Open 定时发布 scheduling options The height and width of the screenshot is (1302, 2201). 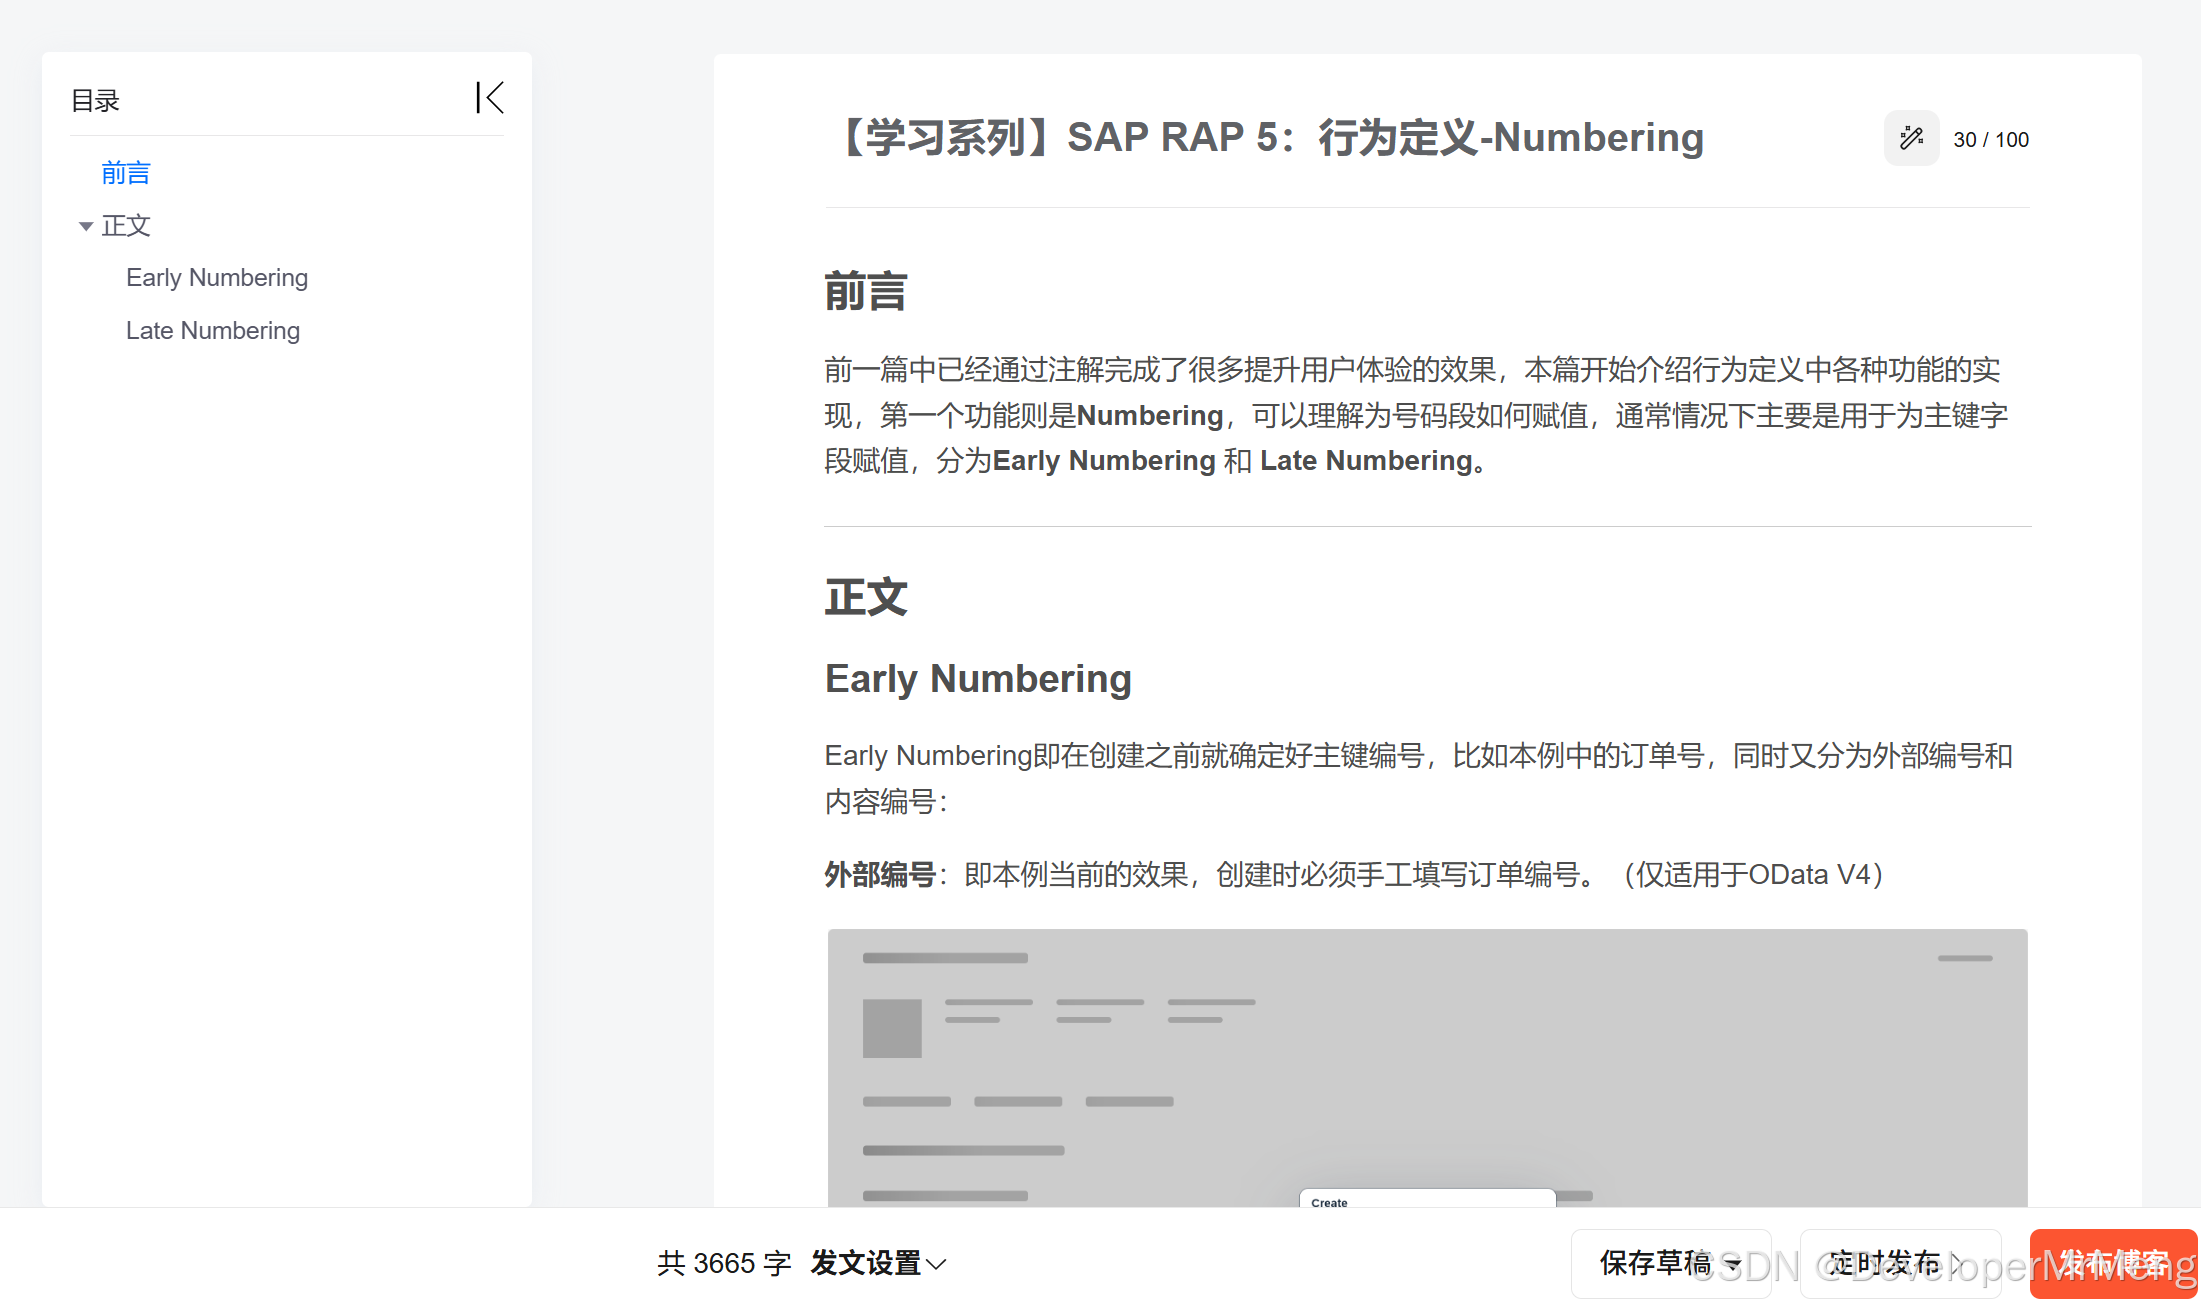pyautogui.click(x=1898, y=1263)
